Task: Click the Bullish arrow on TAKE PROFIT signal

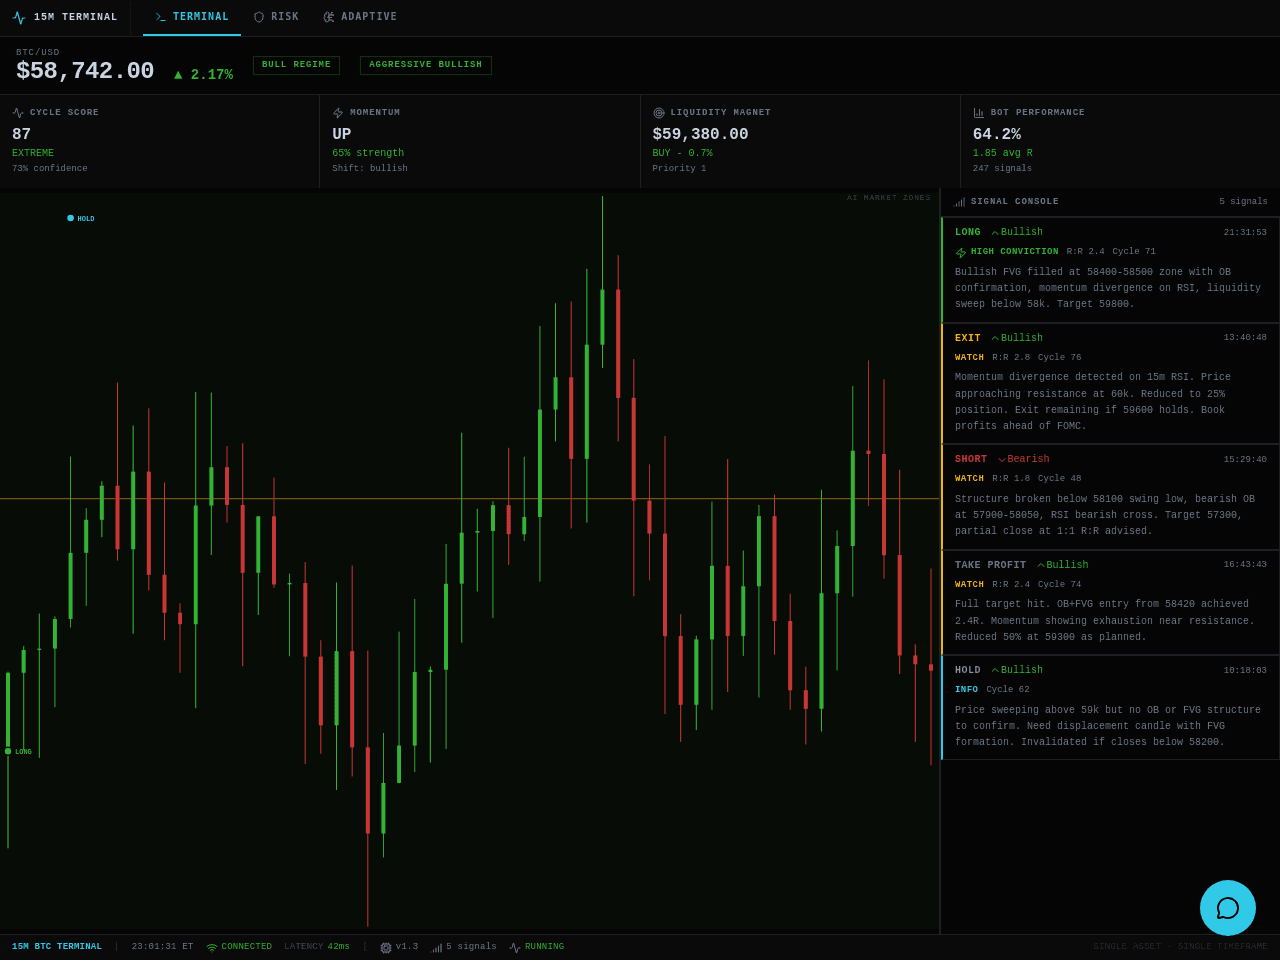Action: (x=1041, y=566)
